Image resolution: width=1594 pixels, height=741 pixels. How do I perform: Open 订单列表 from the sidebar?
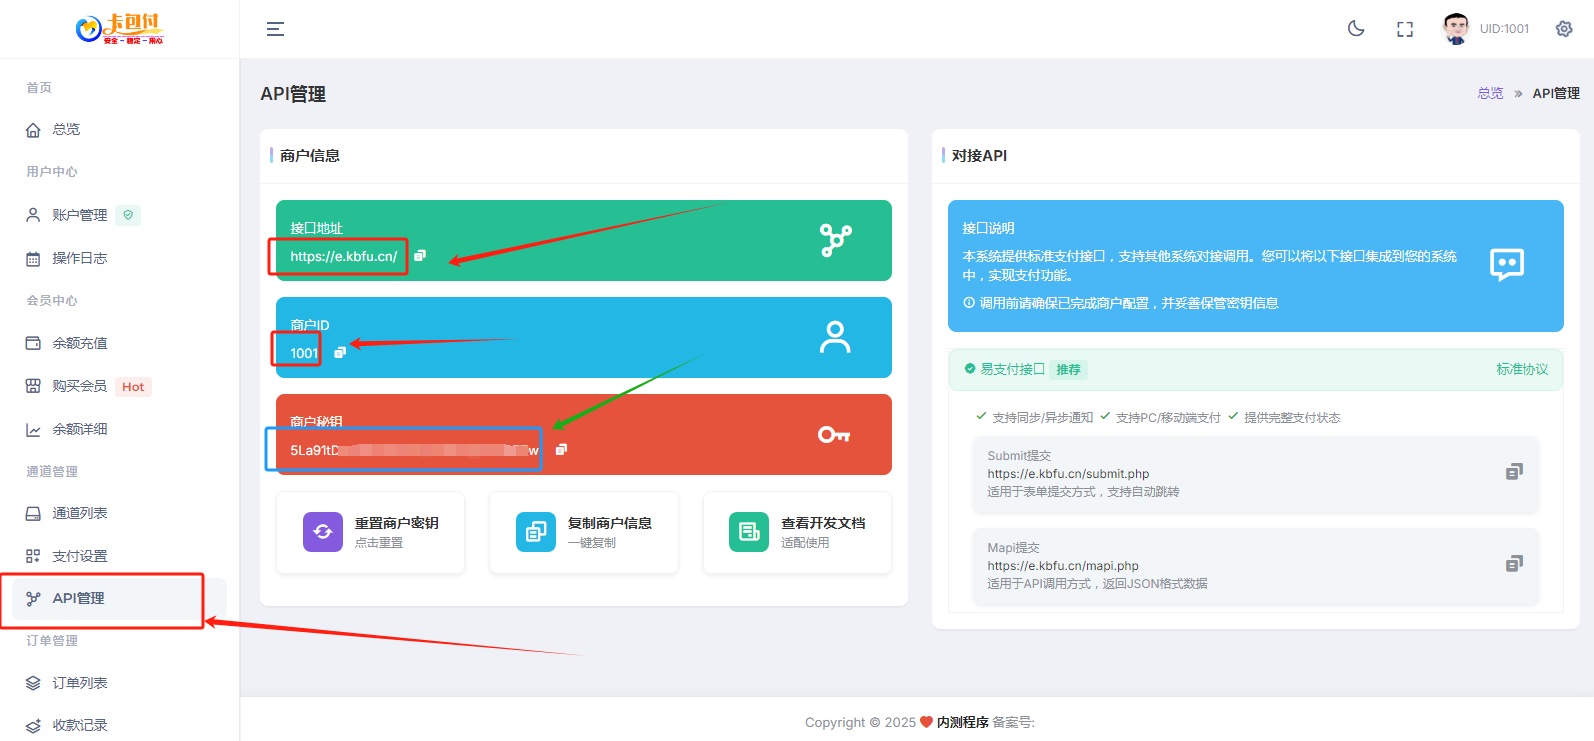click(79, 683)
